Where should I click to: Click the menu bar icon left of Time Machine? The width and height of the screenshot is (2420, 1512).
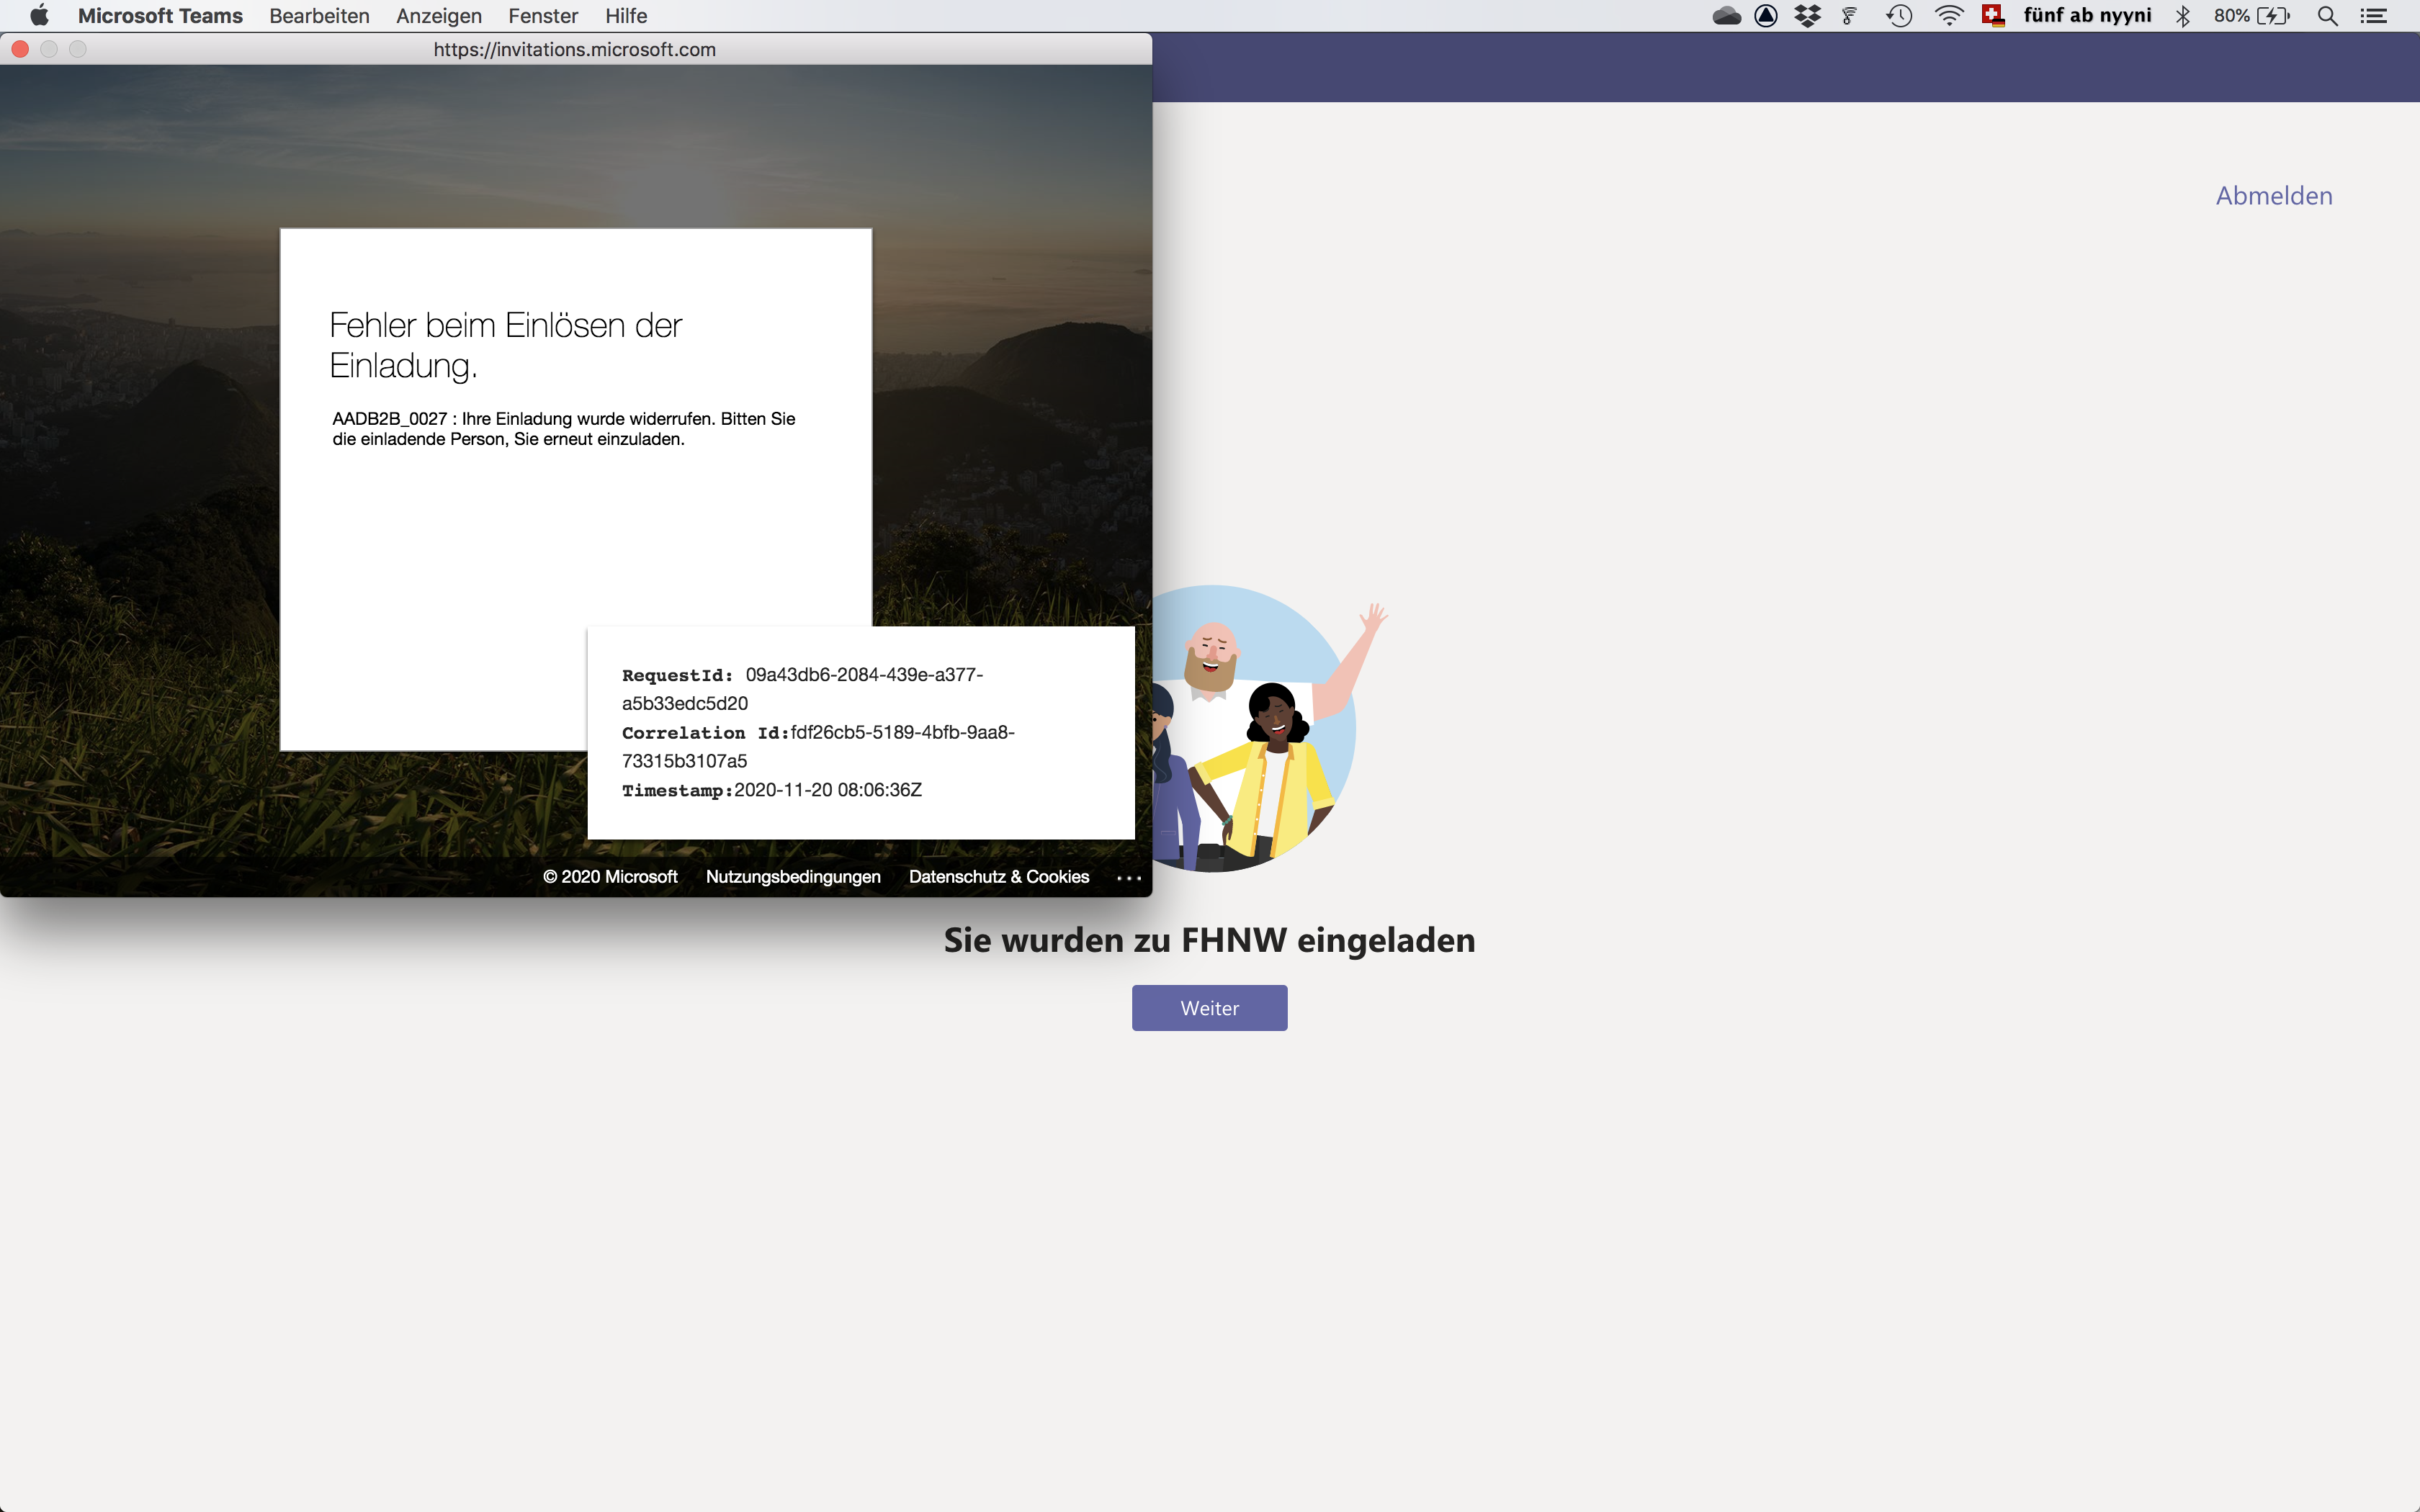pos(1850,16)
